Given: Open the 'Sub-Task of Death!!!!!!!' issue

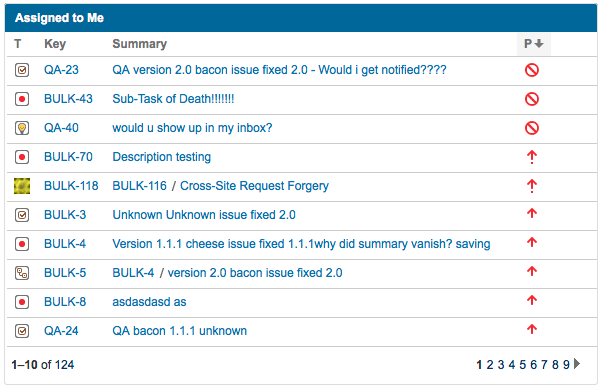Looking at the screenshot, I should 173,99.
